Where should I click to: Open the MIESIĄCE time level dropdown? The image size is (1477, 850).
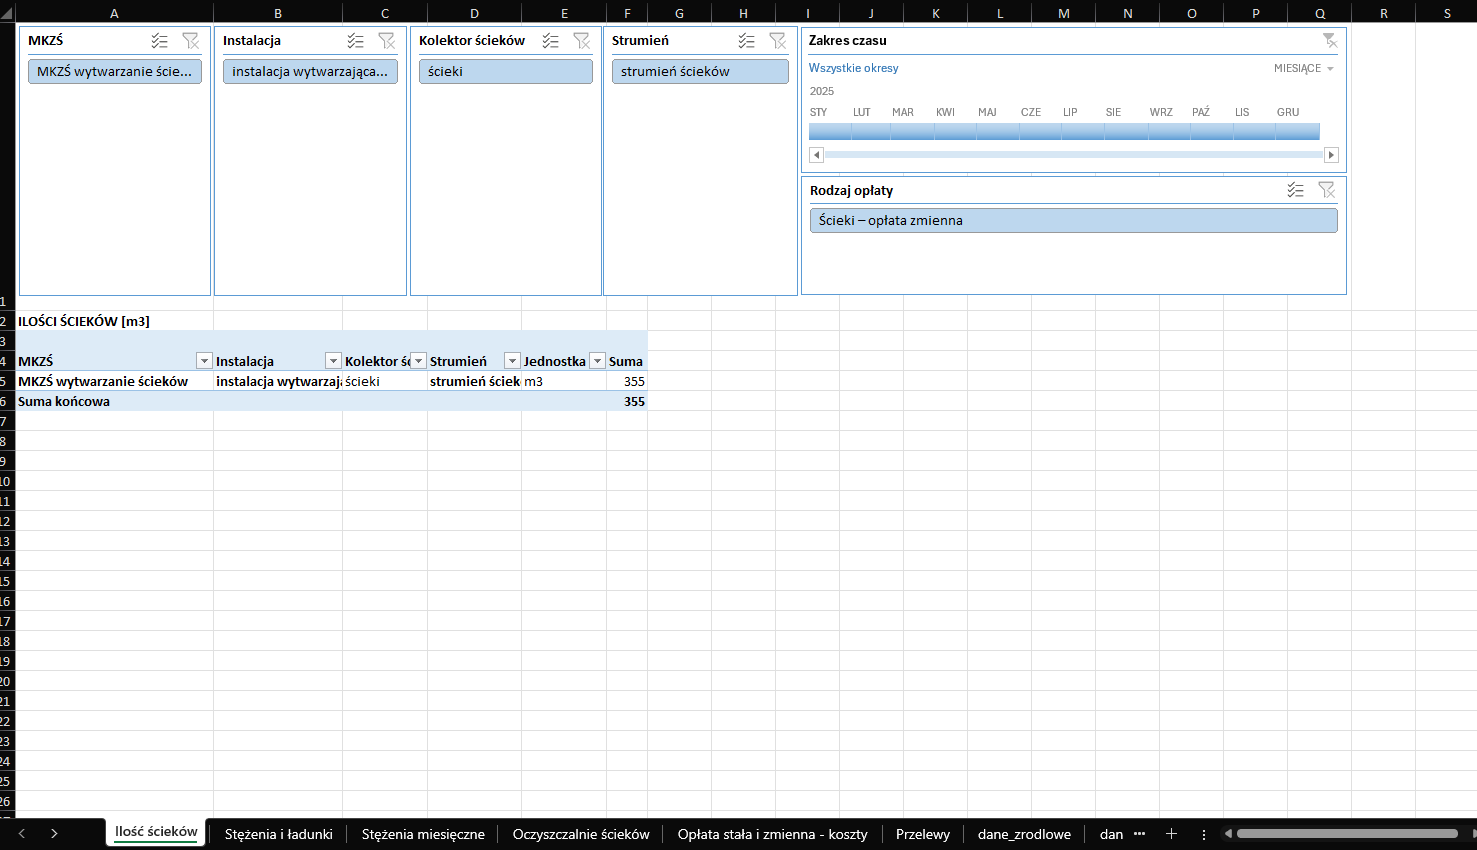pyautogui.click(x=1304, y=68)
